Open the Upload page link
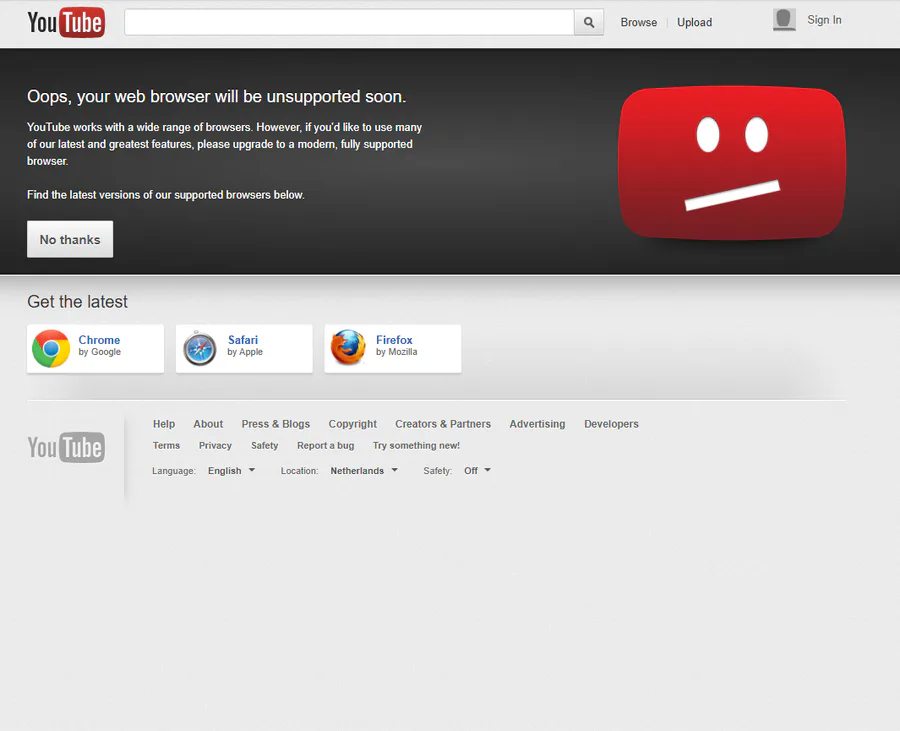This screenshot has height=731, width=900. (695, 22)
